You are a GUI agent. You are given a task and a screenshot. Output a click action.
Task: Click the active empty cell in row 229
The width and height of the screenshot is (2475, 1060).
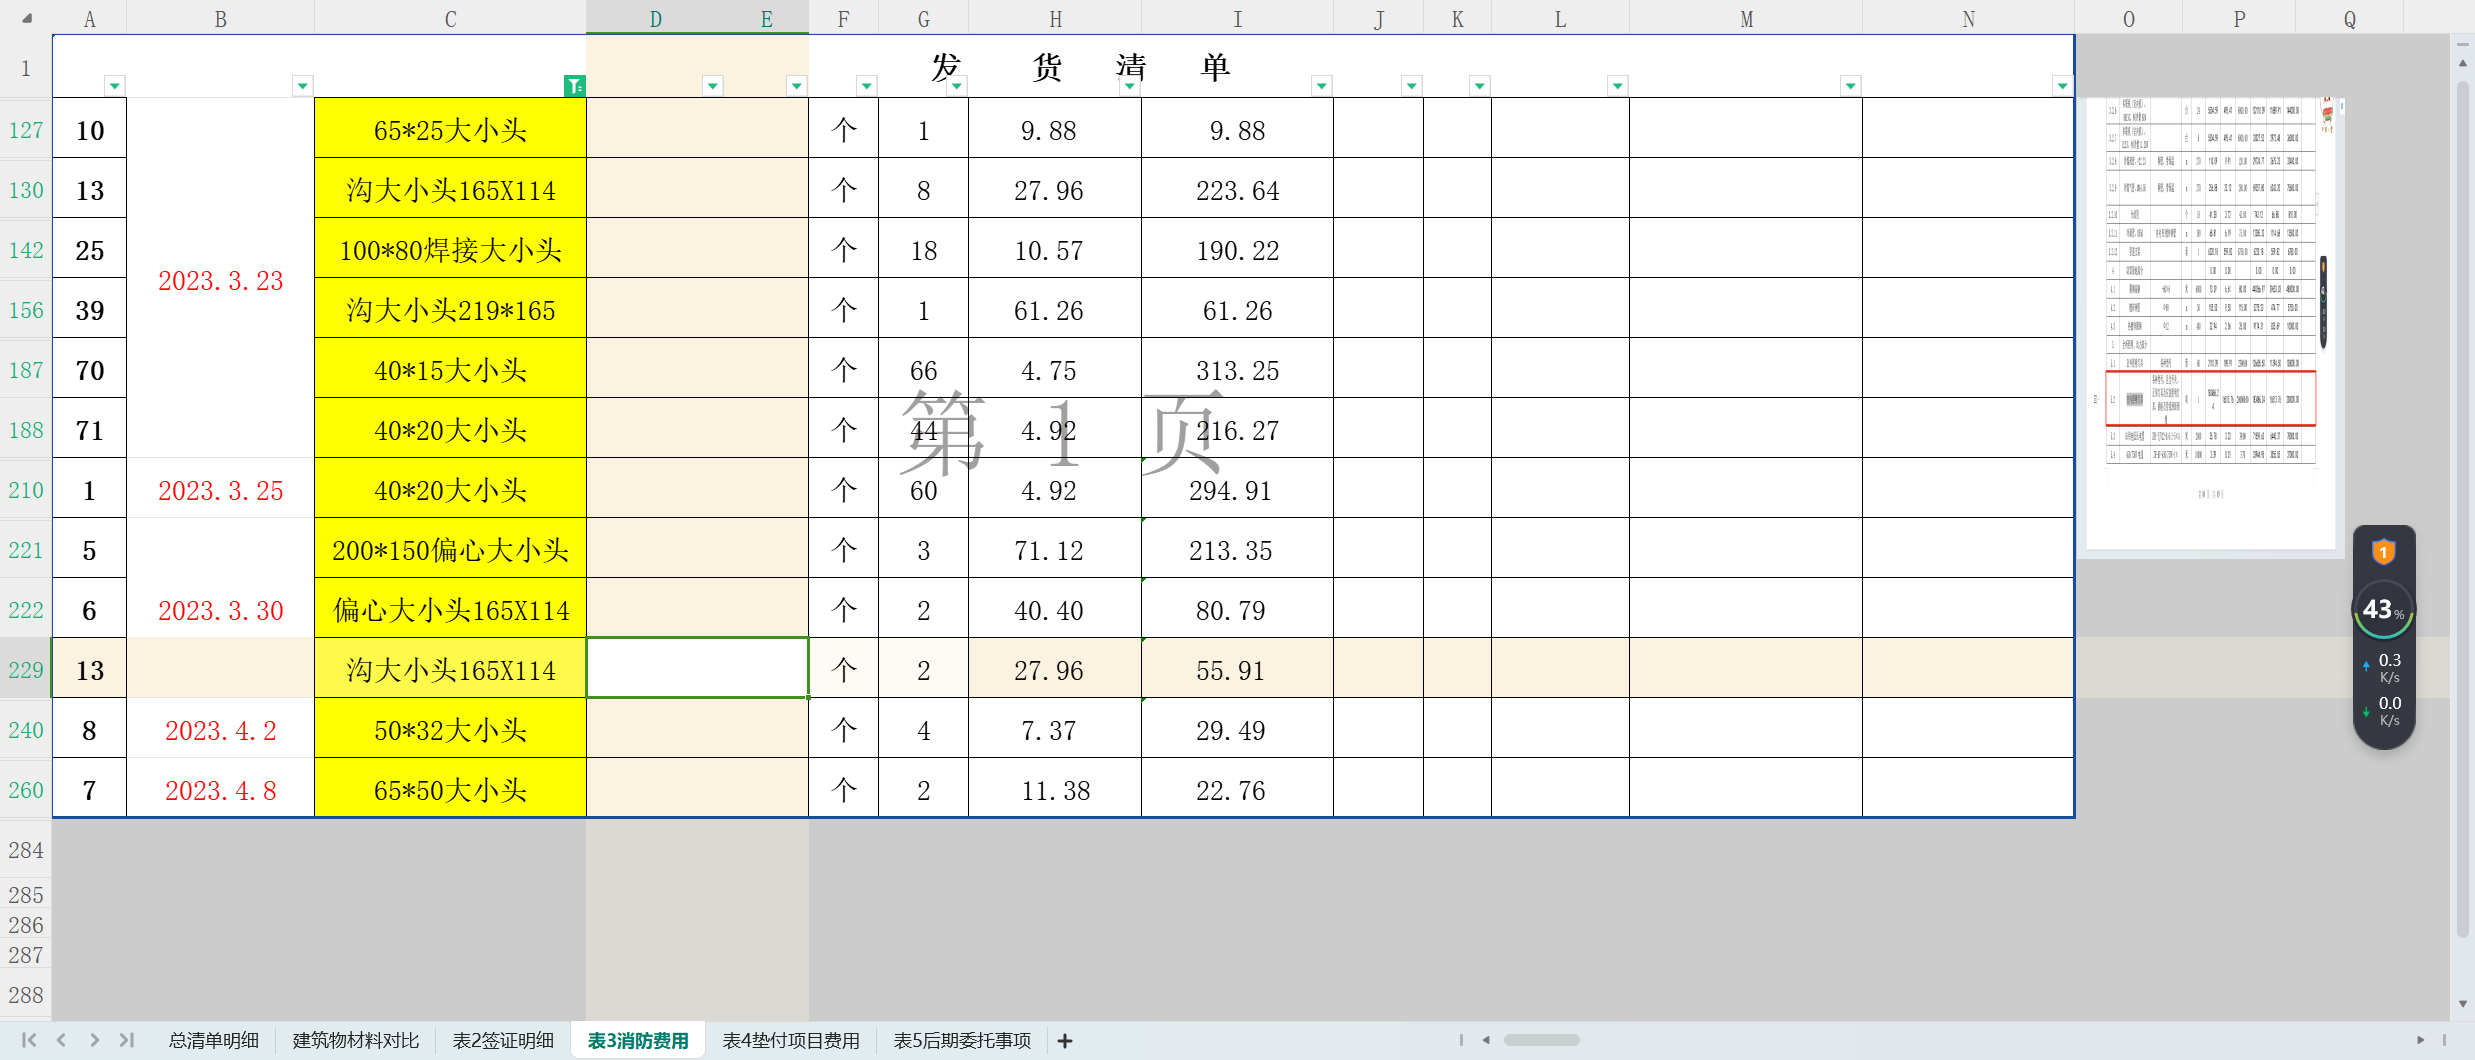[697, 668]
